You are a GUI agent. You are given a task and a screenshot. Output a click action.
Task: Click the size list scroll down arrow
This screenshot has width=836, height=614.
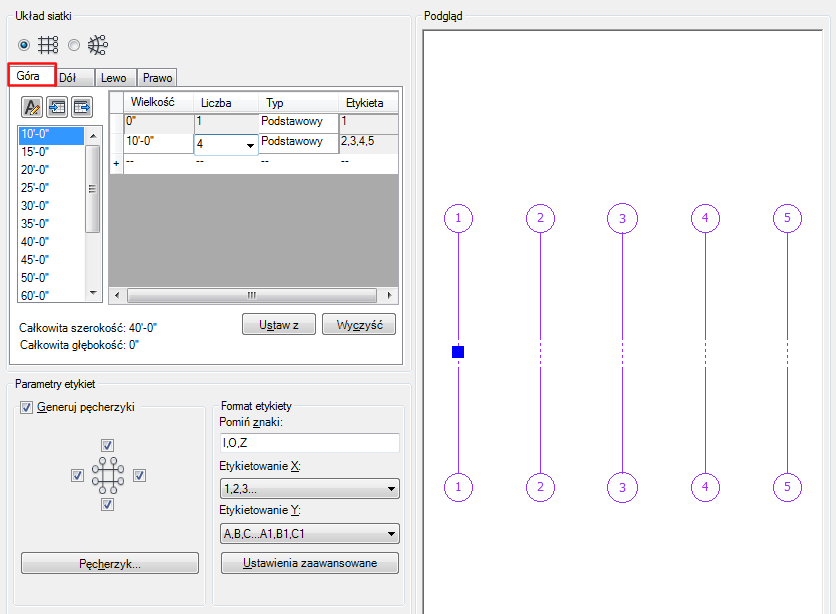[x=93, y=293]
